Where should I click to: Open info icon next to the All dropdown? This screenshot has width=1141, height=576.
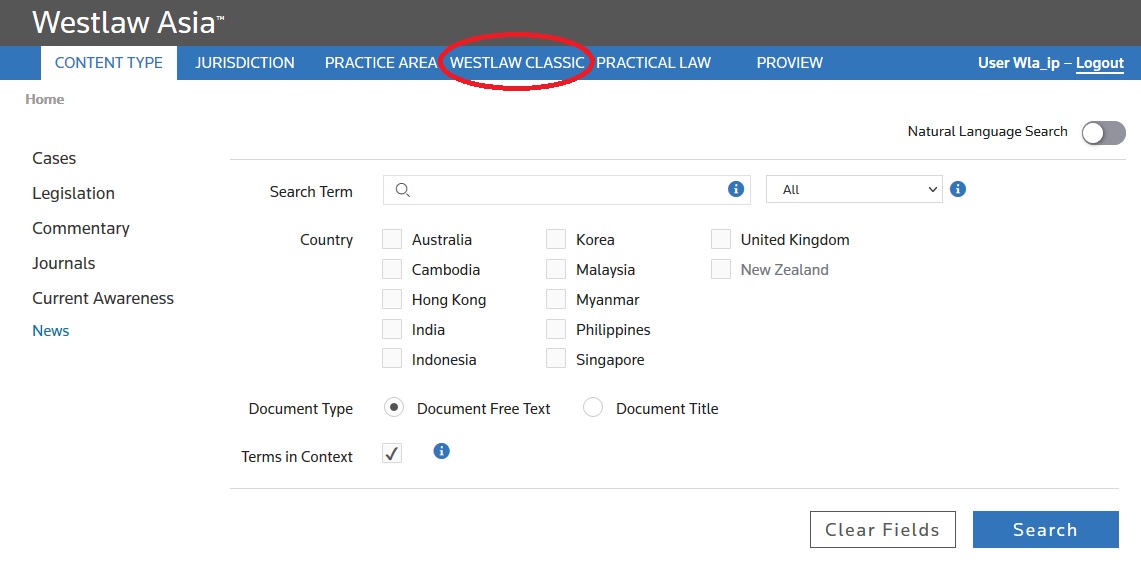point(958,189)
